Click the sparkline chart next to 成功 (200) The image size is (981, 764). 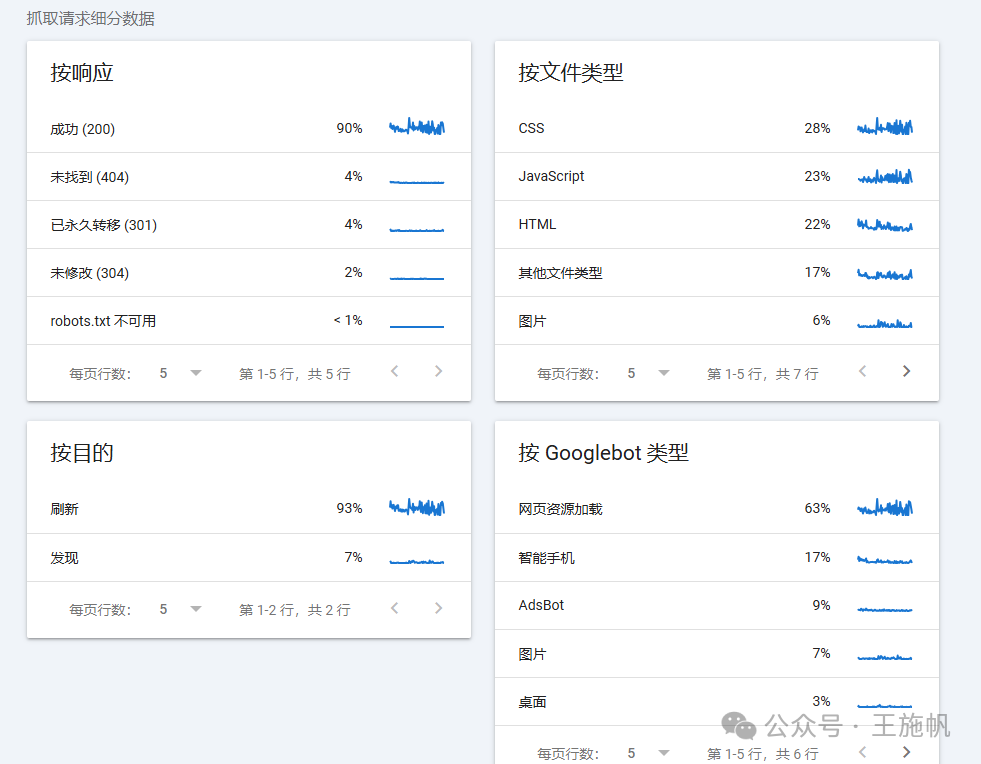[417, 127]
